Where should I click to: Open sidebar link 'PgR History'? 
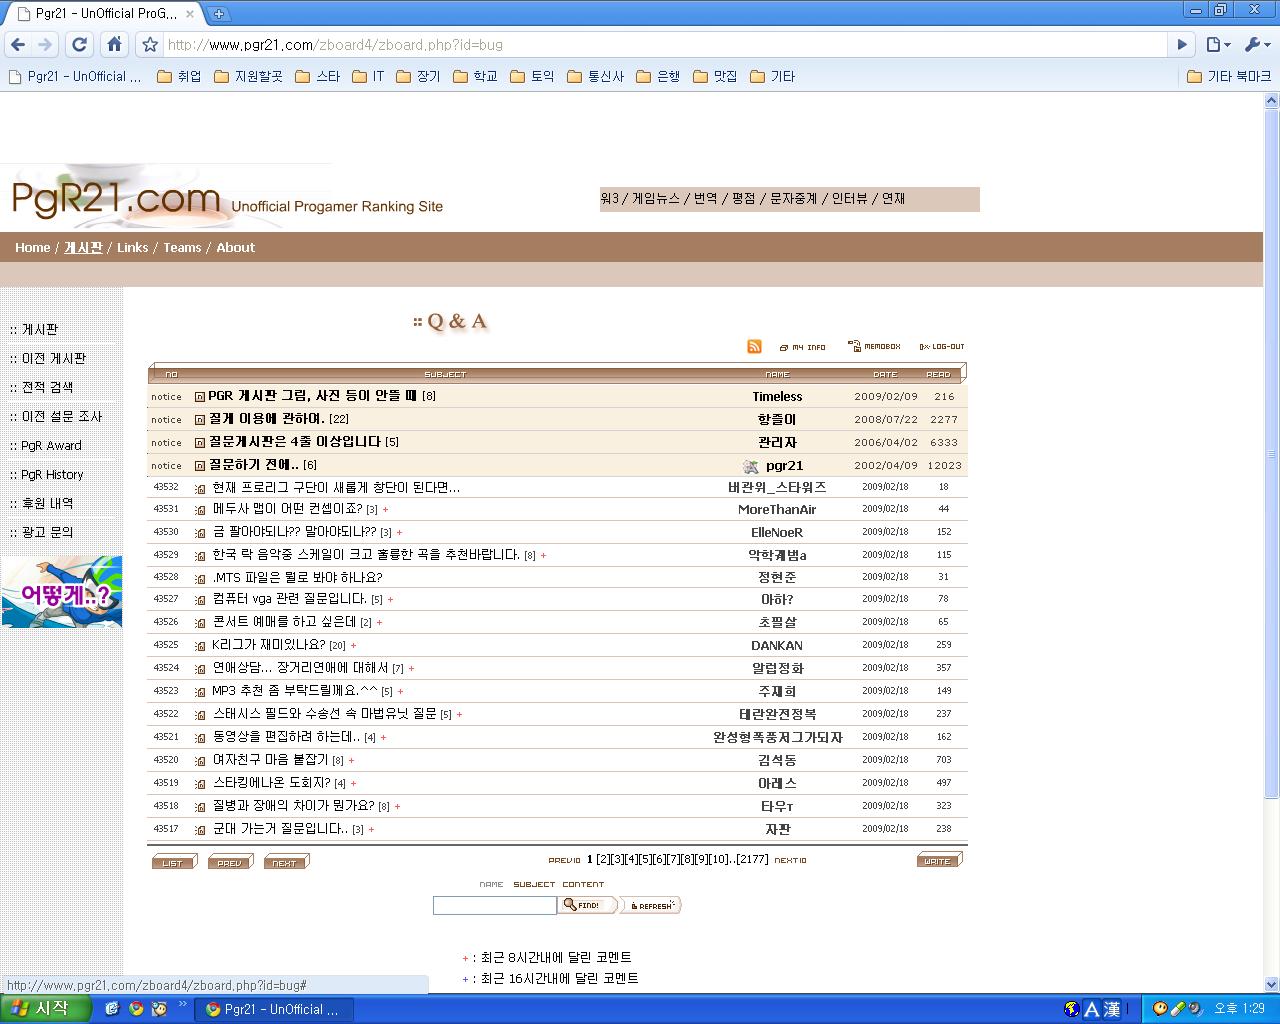point(52,474)
